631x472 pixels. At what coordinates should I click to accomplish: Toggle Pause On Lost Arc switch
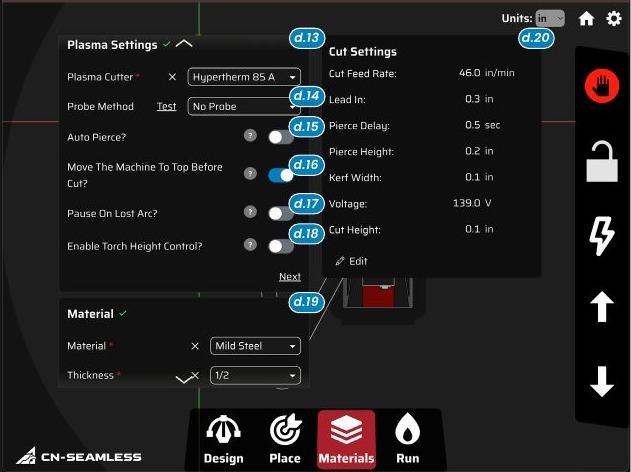click(281, 213)
